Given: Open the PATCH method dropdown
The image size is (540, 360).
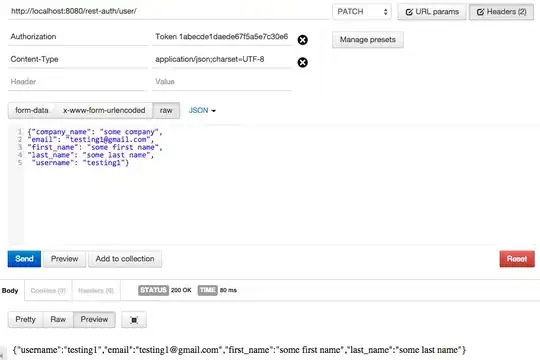Looking at the screenshot, I should click(362, 12).
